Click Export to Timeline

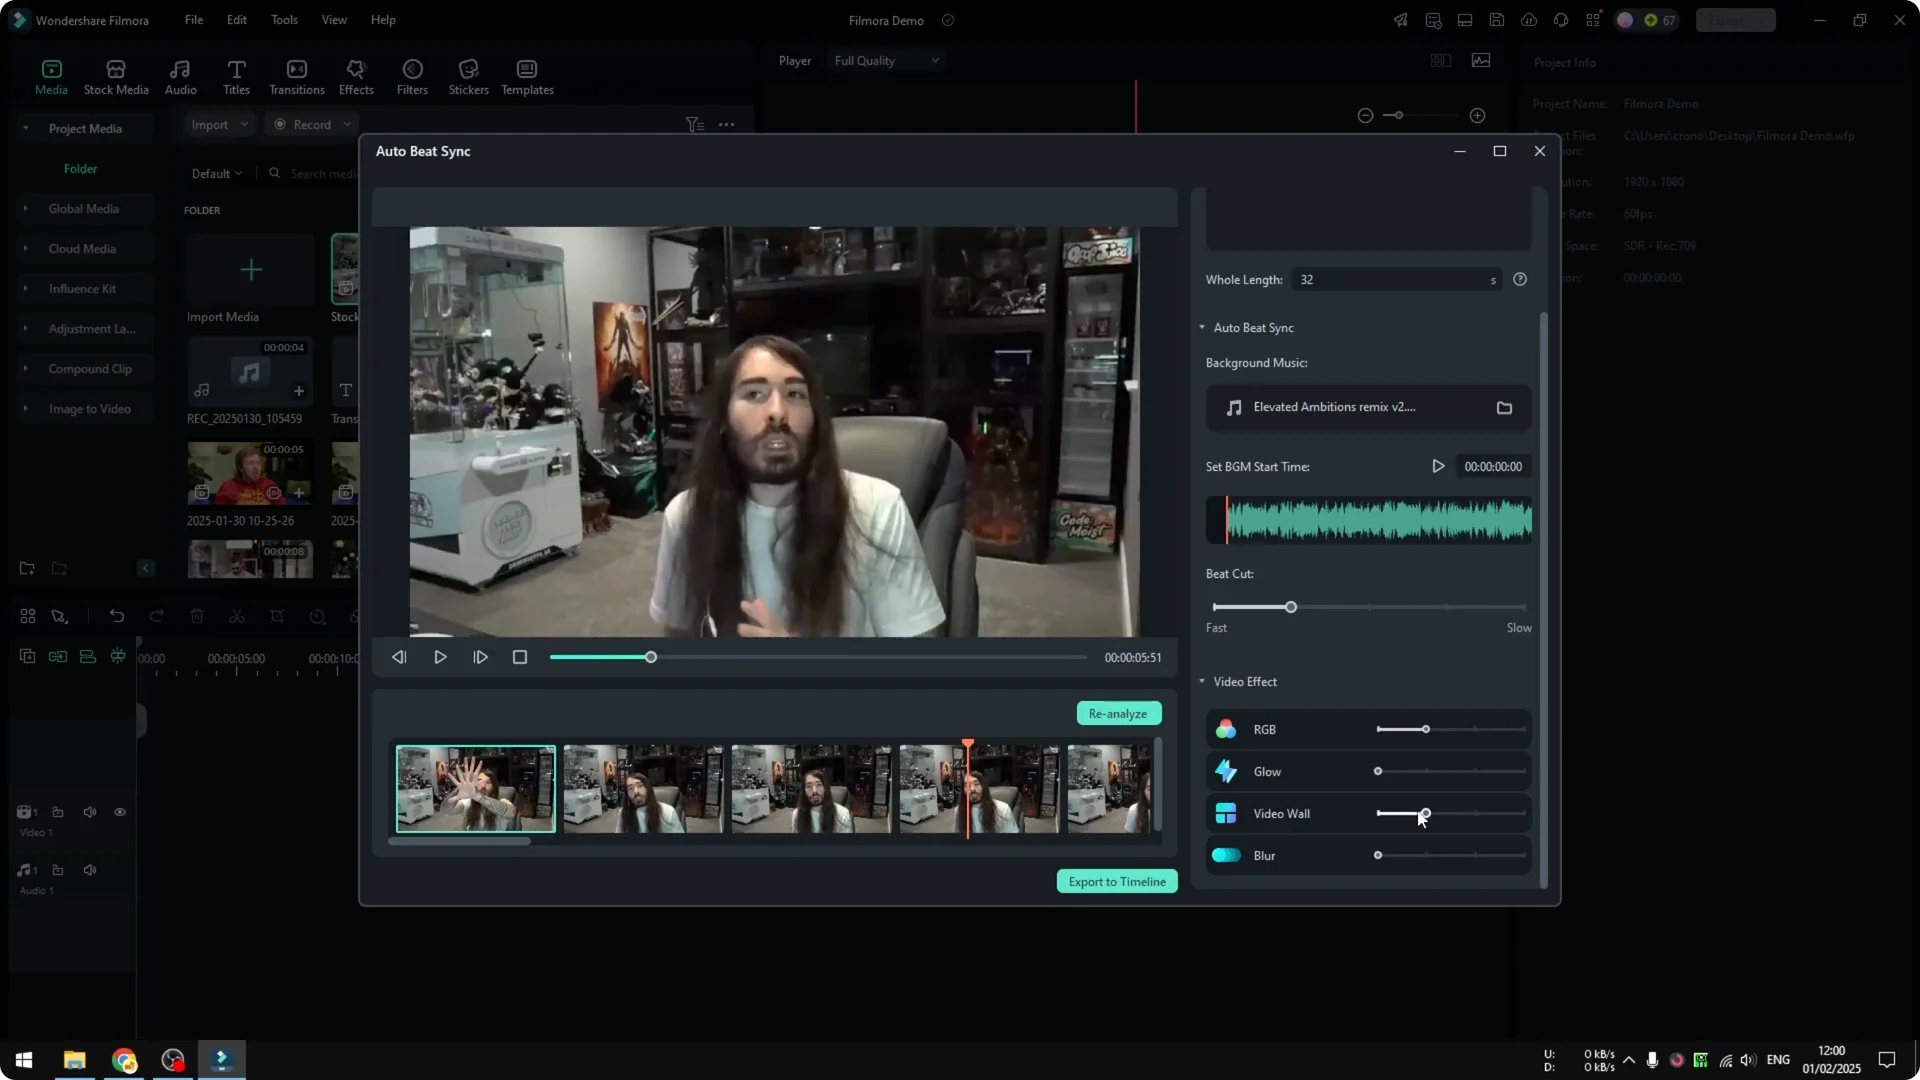coord(1116,881)
